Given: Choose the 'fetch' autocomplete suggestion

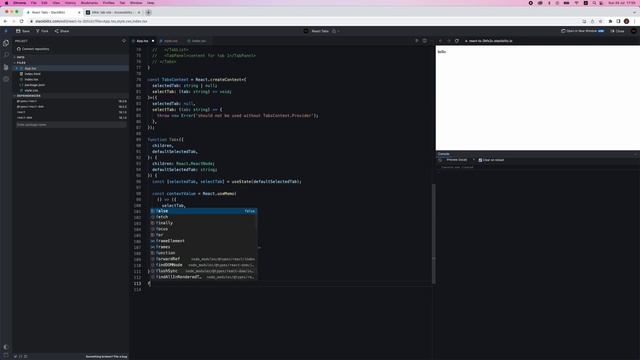Looking at the screenshot, I should [203, 217].
